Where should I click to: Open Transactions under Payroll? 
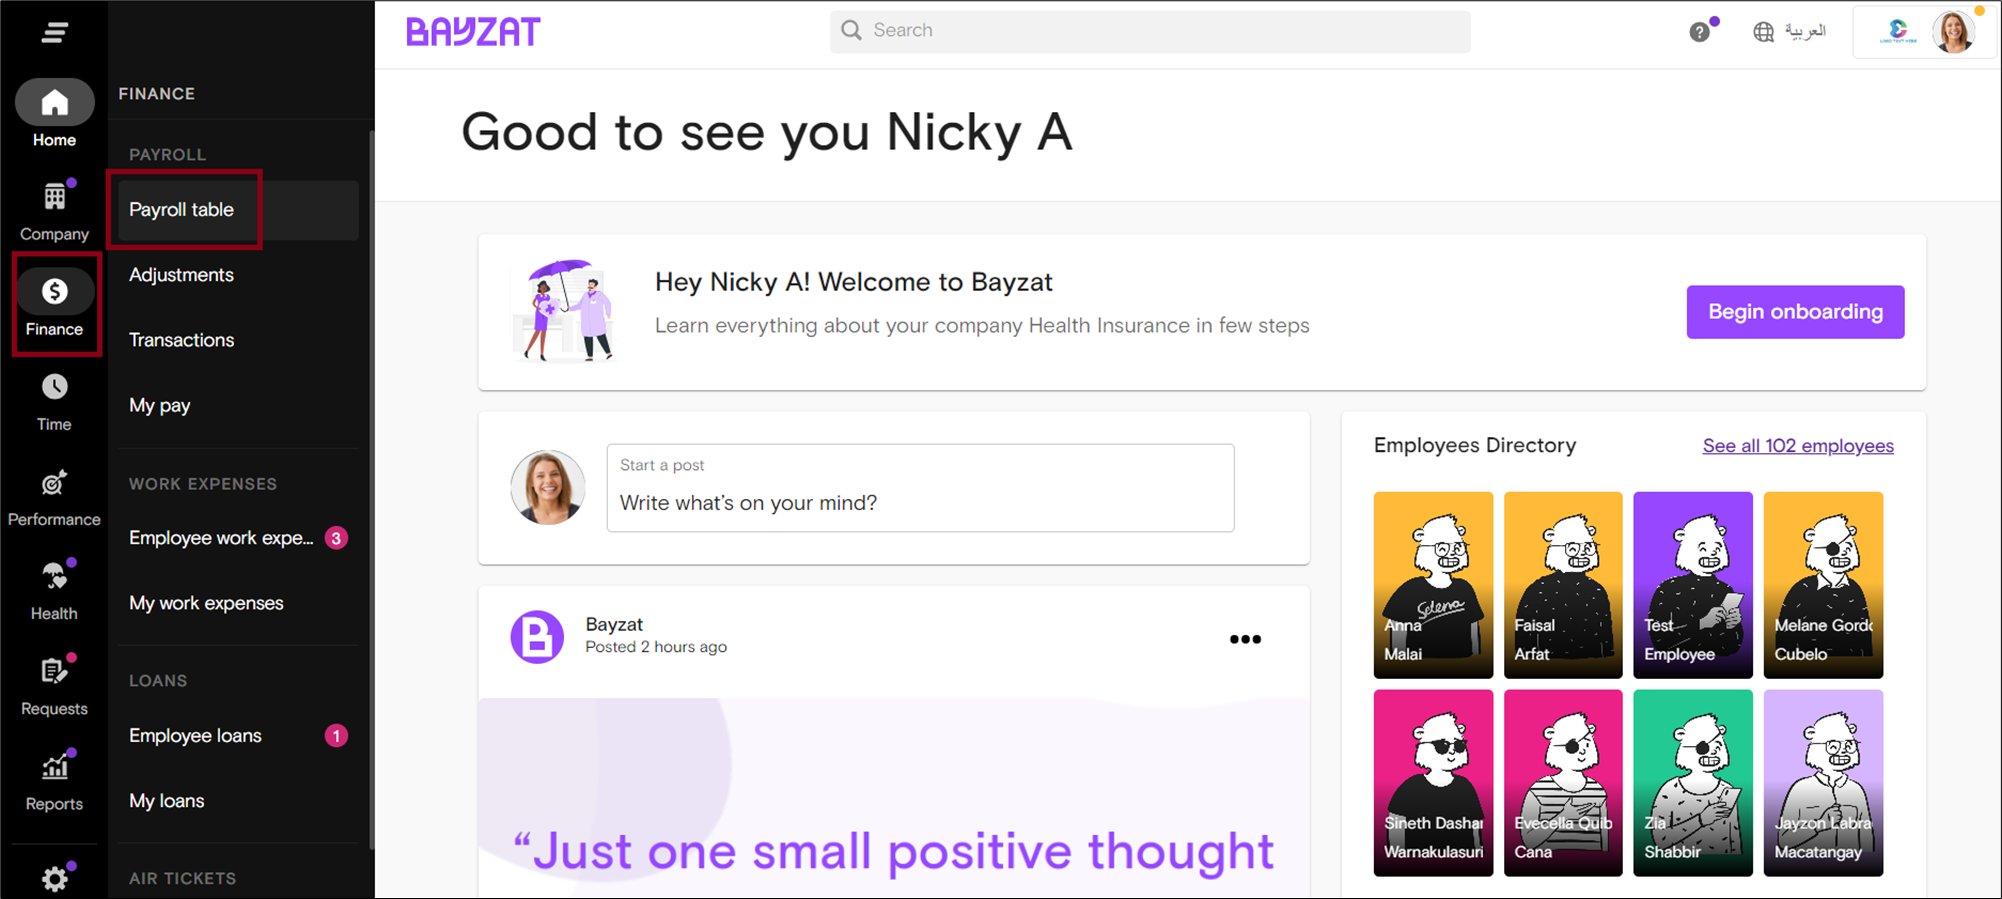(x=181, y=340)
